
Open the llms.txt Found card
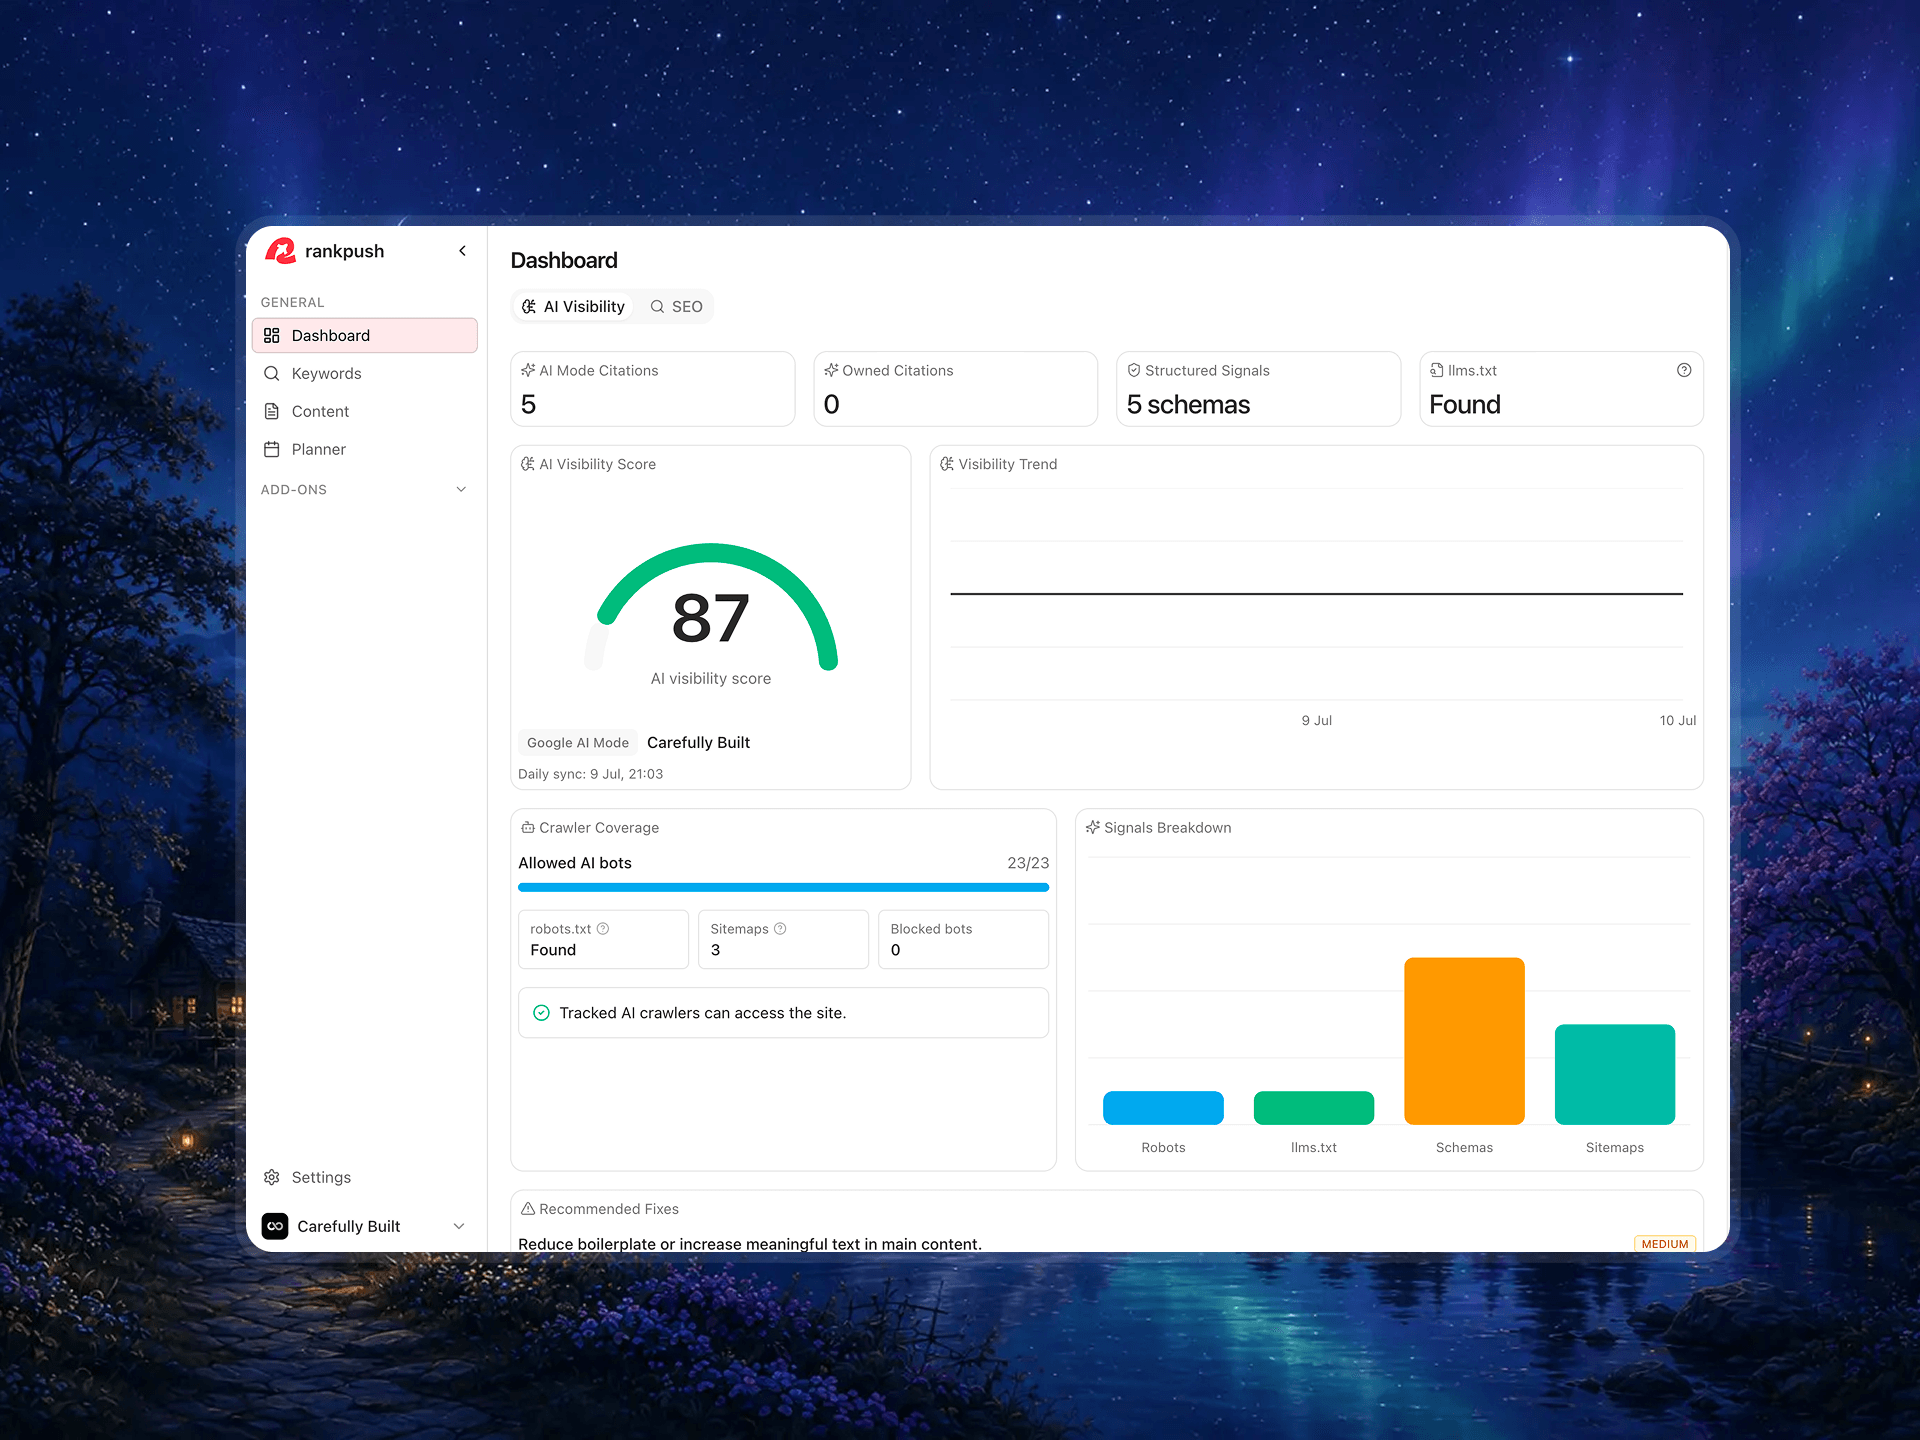(x=1561, y=389)
